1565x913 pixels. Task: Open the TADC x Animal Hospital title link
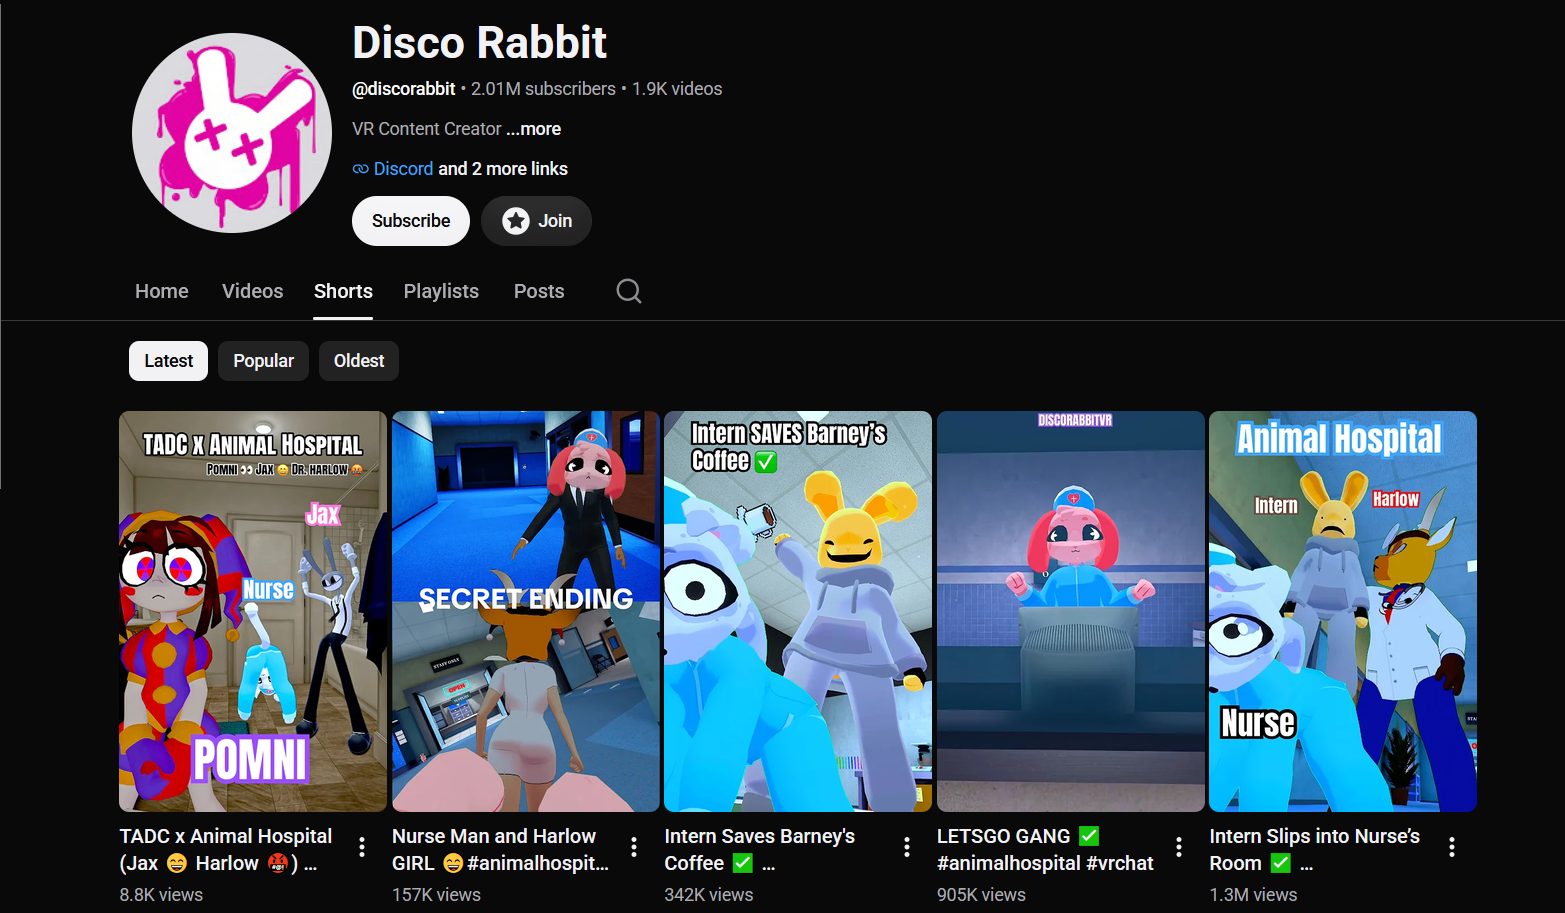[x=226, y=849]
